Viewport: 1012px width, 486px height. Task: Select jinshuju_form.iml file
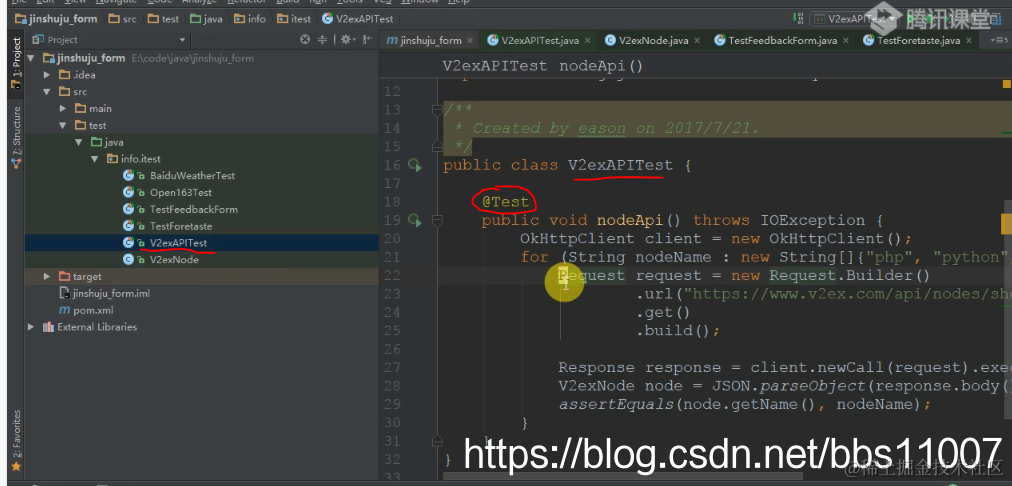pyautogui.click(x=111, y=293)
